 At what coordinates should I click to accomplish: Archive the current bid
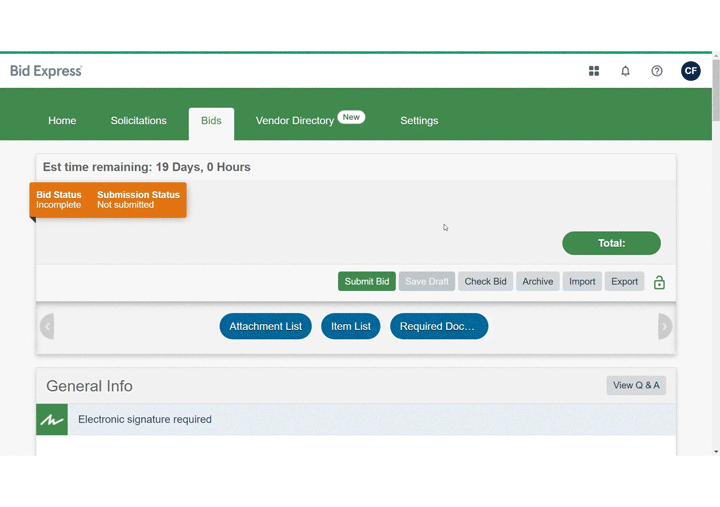(x=537, y=282)
